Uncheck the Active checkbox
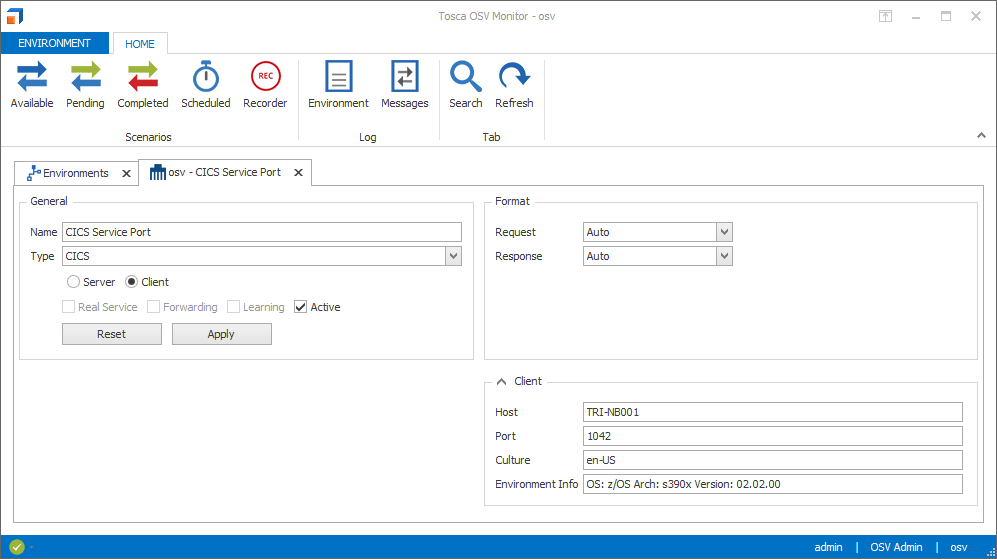The width and height of the screenshot is (997, 559). click(301, 307)
